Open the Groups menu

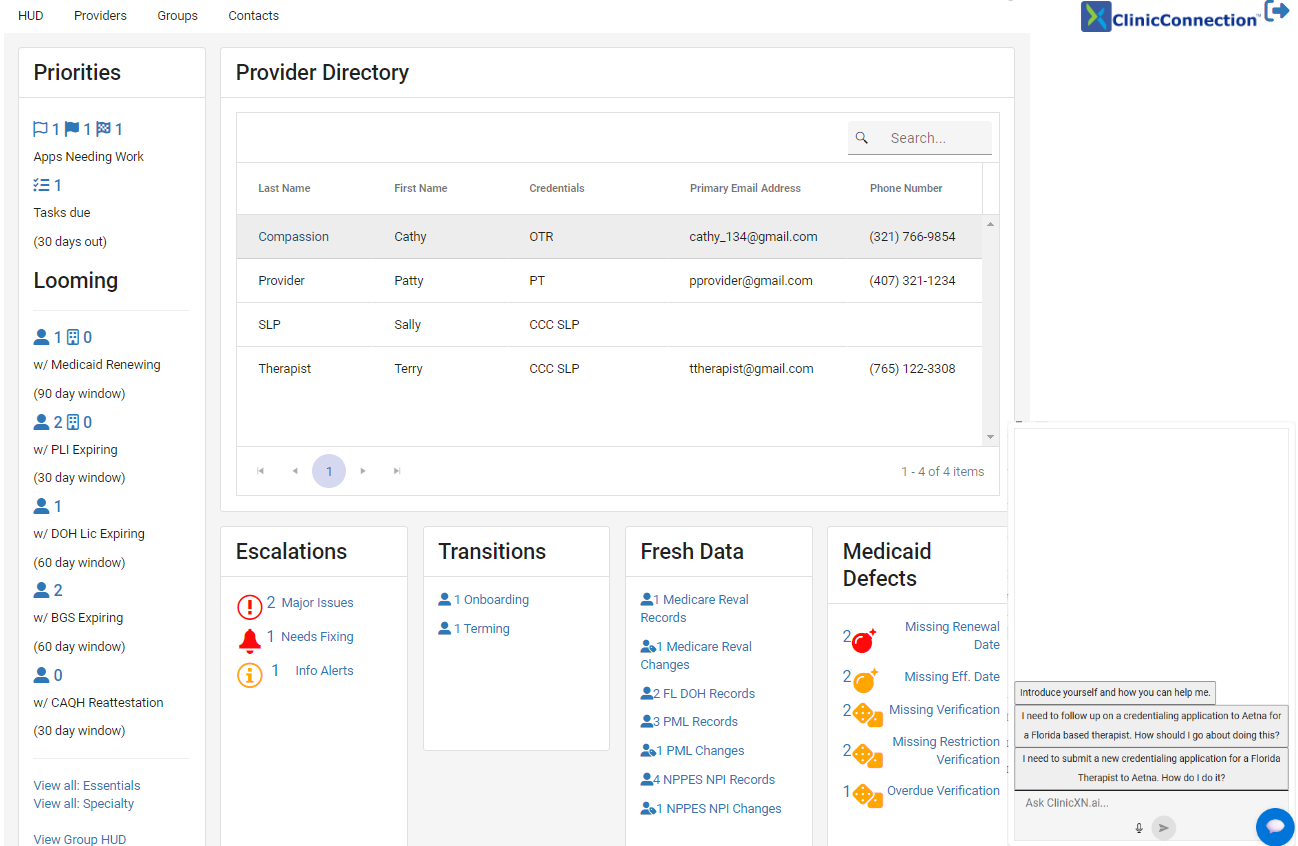177,15
